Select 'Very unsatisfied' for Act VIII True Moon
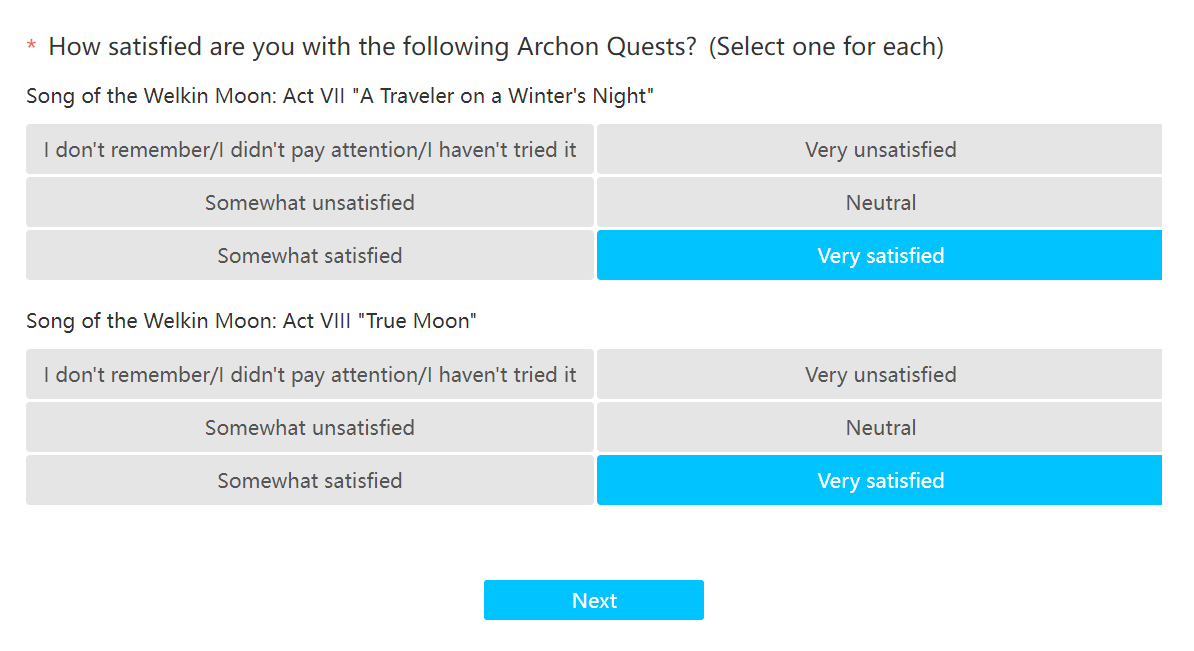The height and width of the screenshot is (651, 1194). 879,375
